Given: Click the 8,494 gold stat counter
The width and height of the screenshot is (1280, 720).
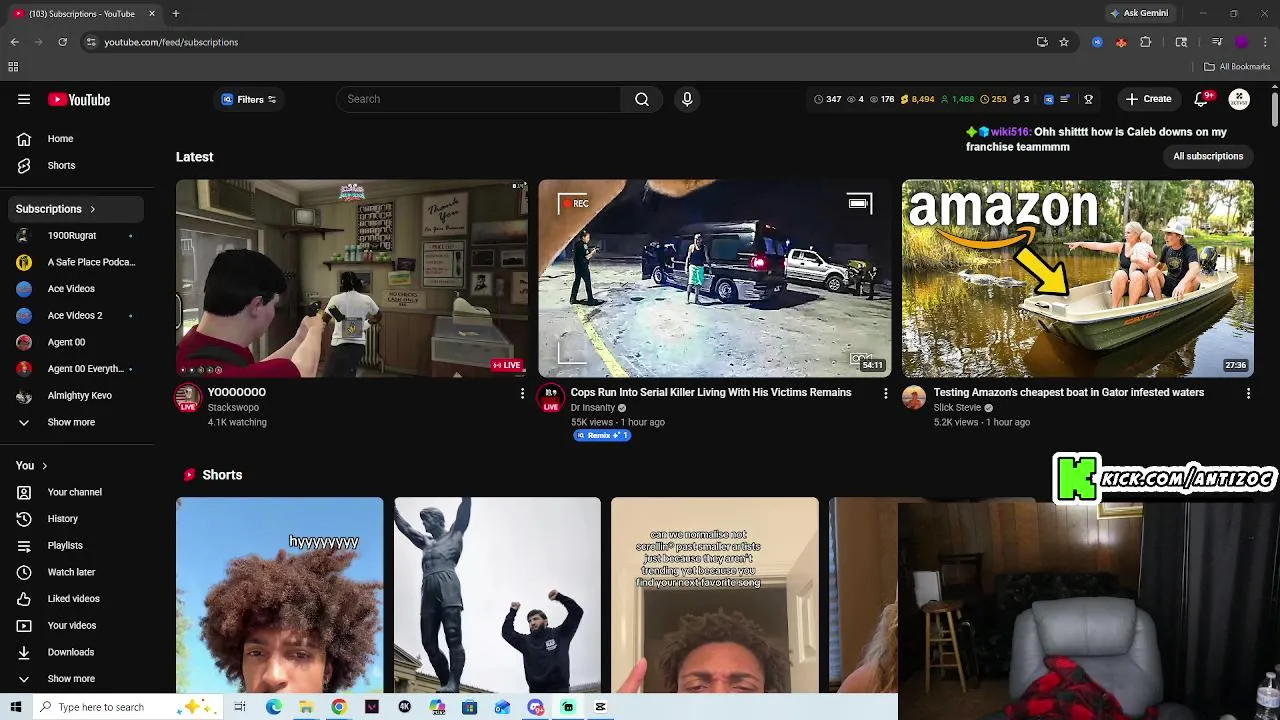Looking at the screenshot, I should coord(917,99).
